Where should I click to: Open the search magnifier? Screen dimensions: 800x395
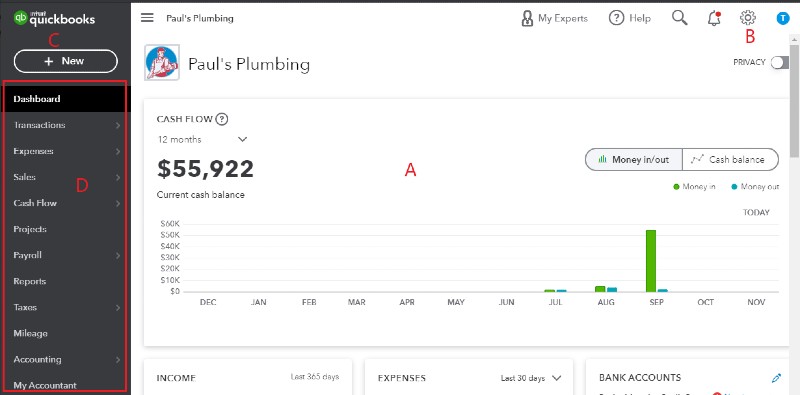(x=679, y=18)
